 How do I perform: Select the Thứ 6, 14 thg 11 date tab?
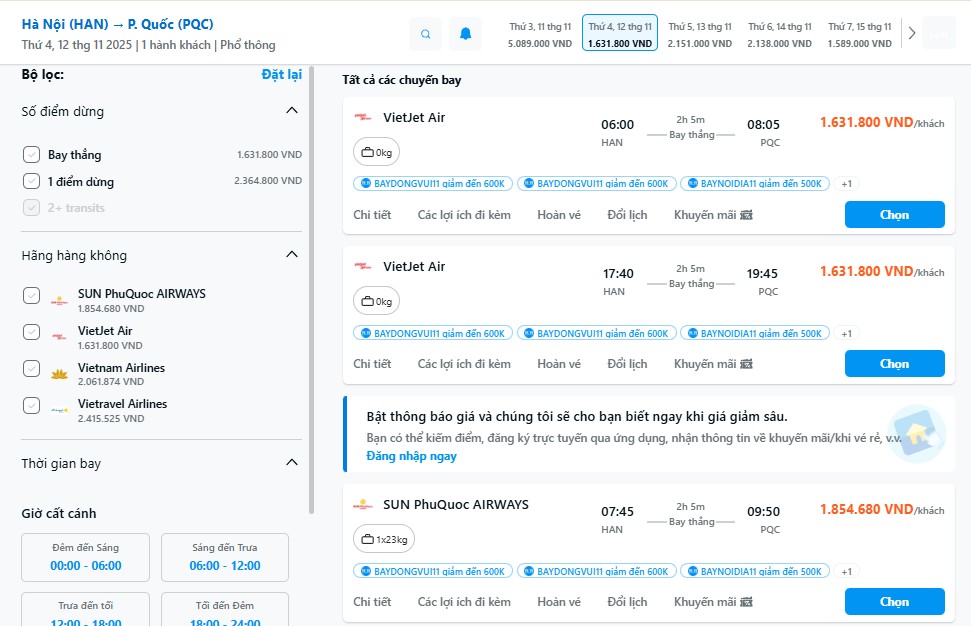(780, 34)
